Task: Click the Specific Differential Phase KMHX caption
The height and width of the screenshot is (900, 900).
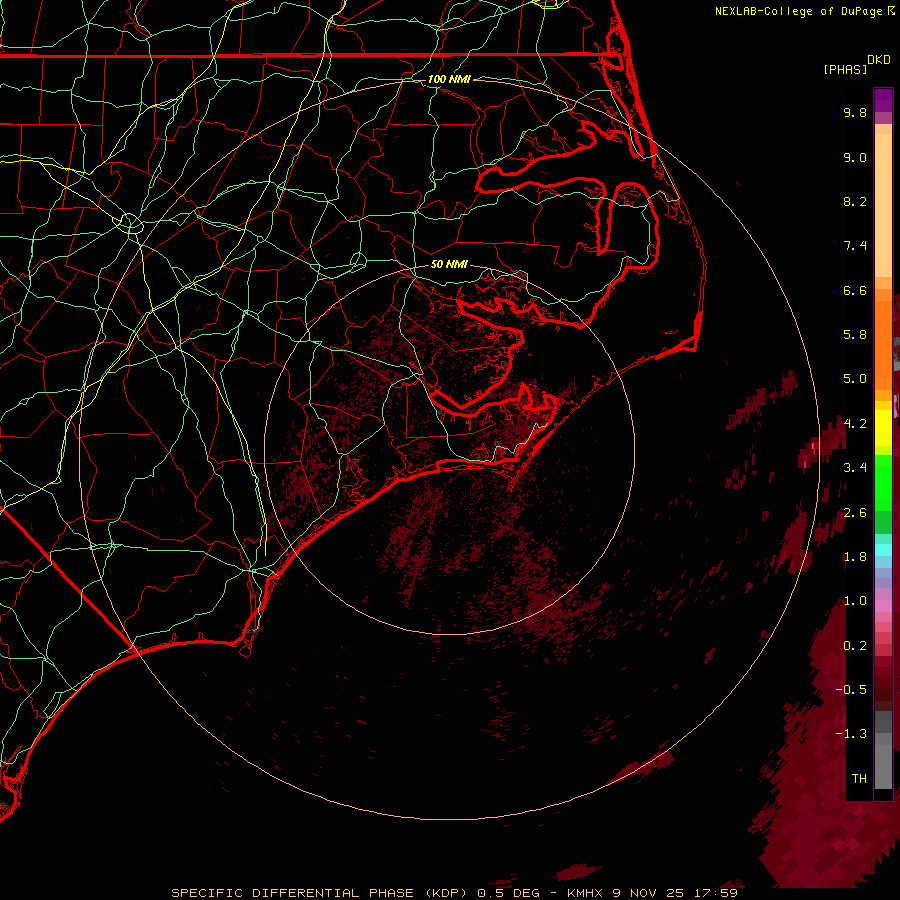Action: click(x=454, y=893)
